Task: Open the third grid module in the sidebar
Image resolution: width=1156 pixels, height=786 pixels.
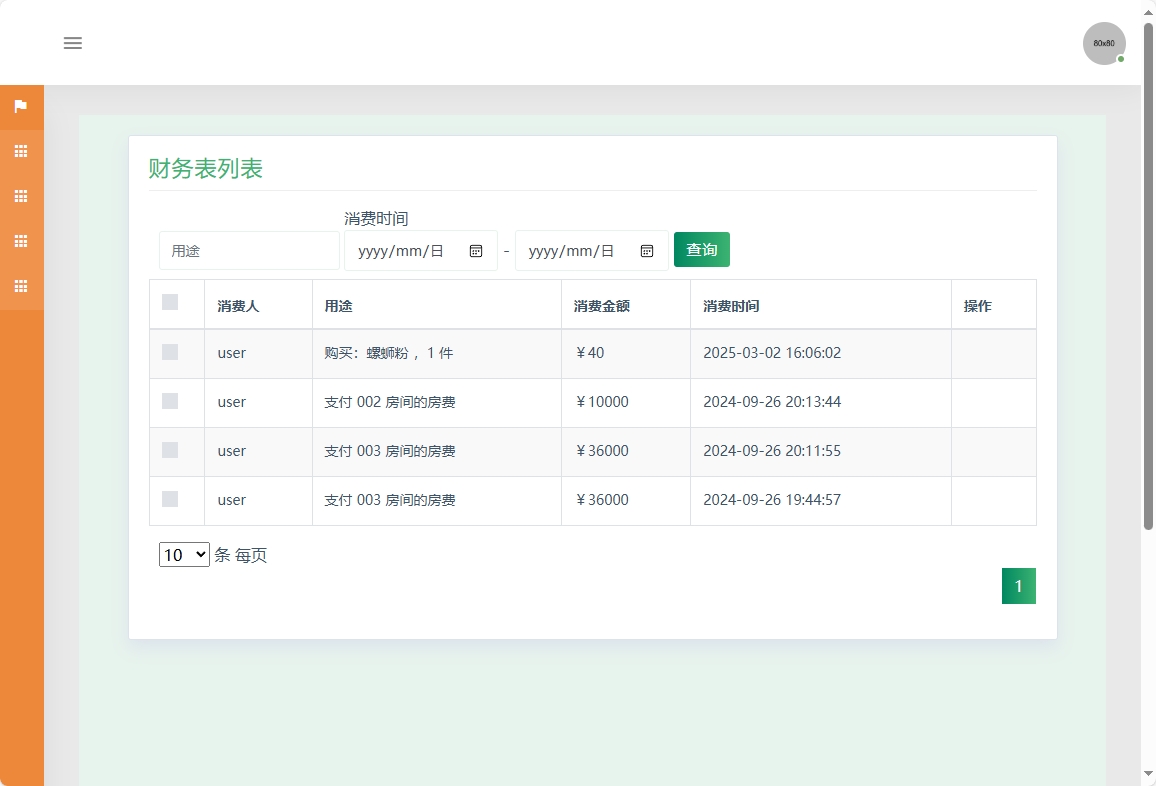Action: tap(21, 241)
